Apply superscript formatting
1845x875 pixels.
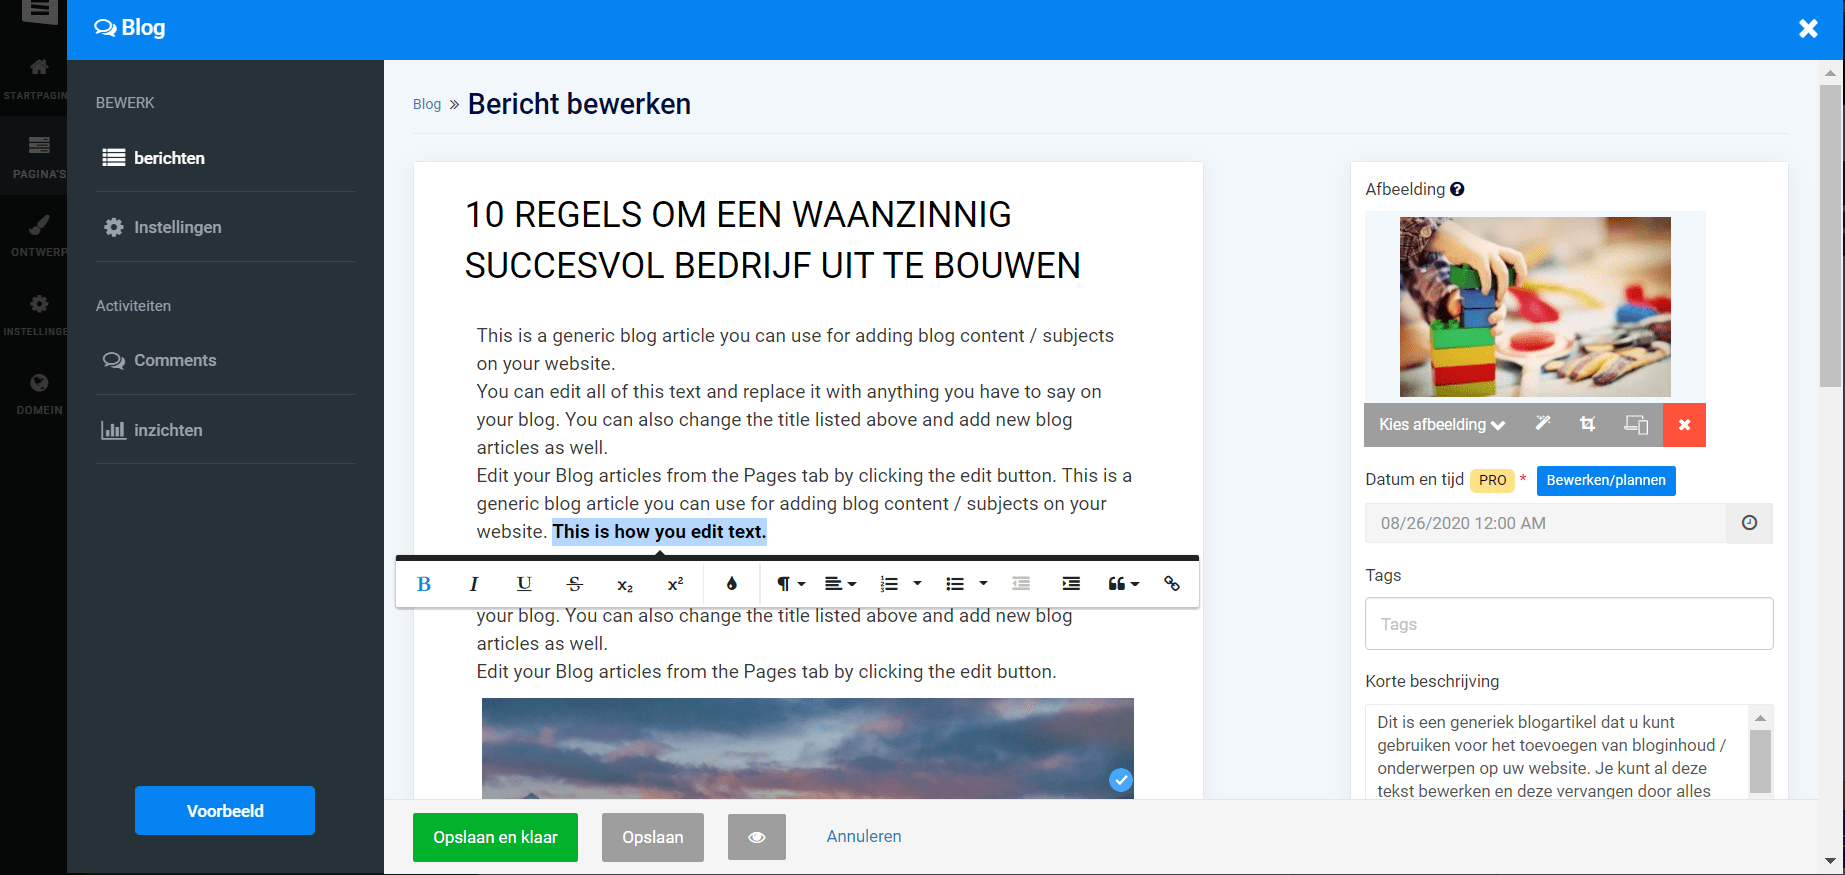click(675, 584)
